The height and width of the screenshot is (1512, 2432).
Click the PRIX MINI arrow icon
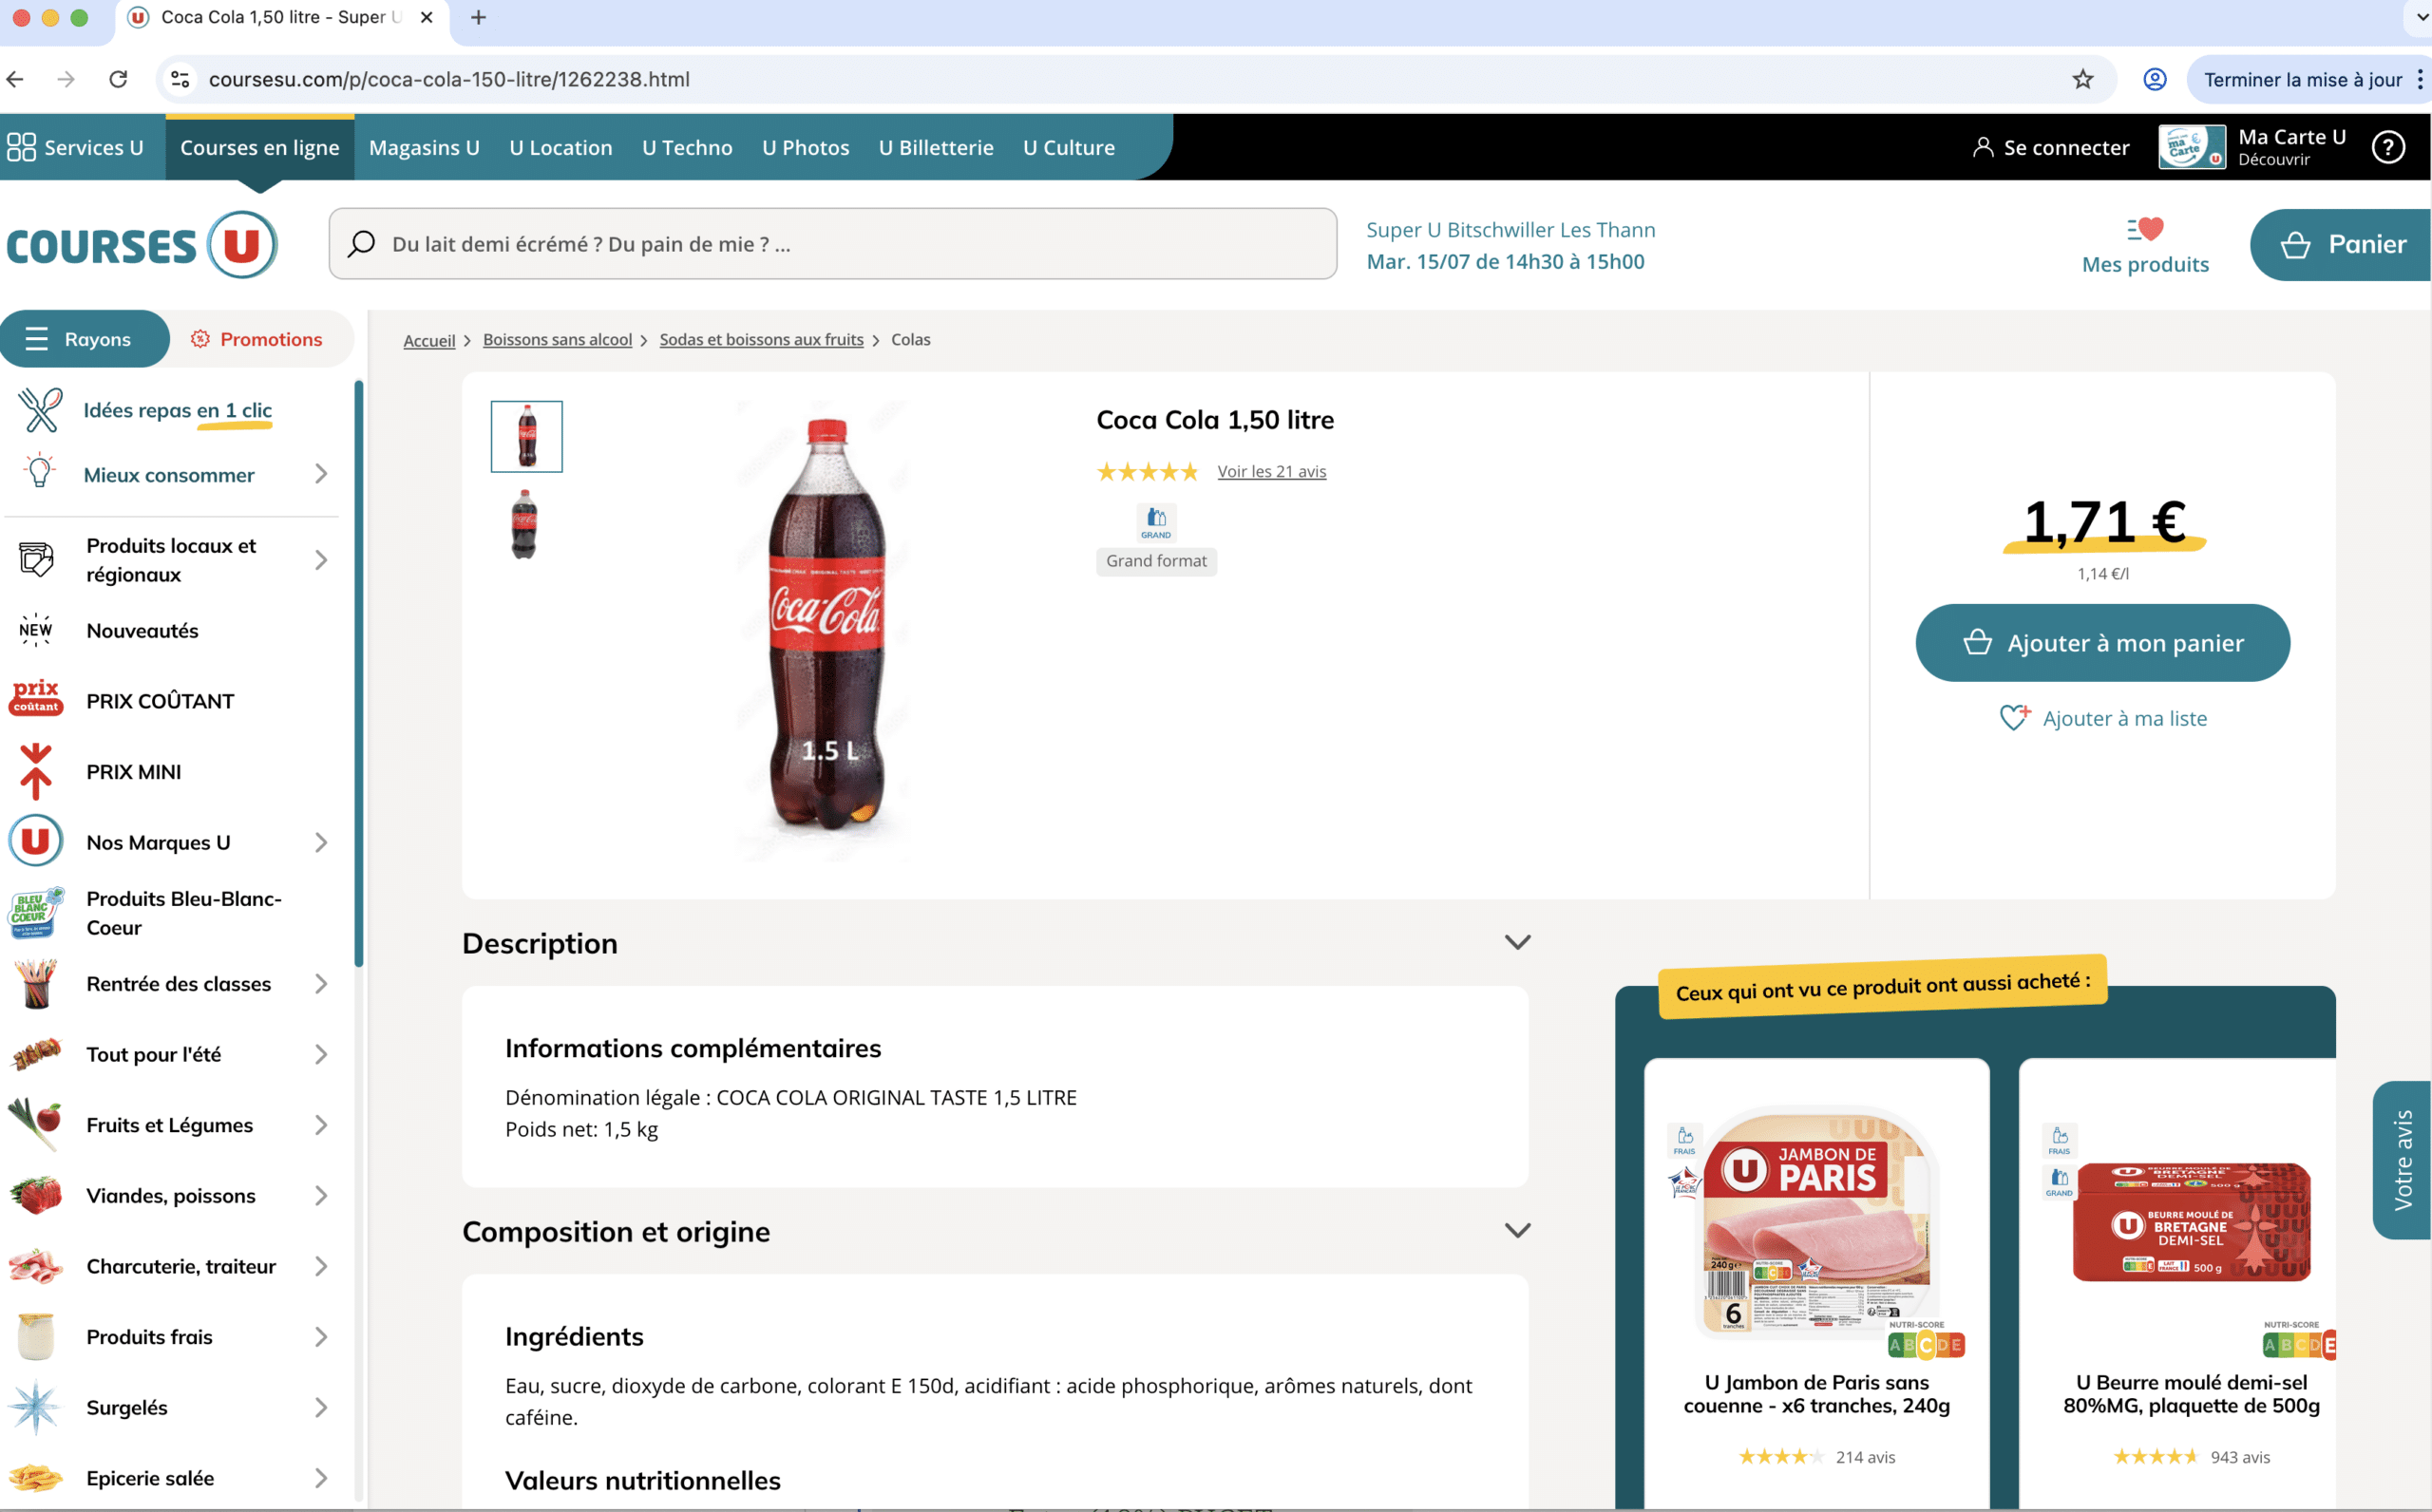click(36, 770)
